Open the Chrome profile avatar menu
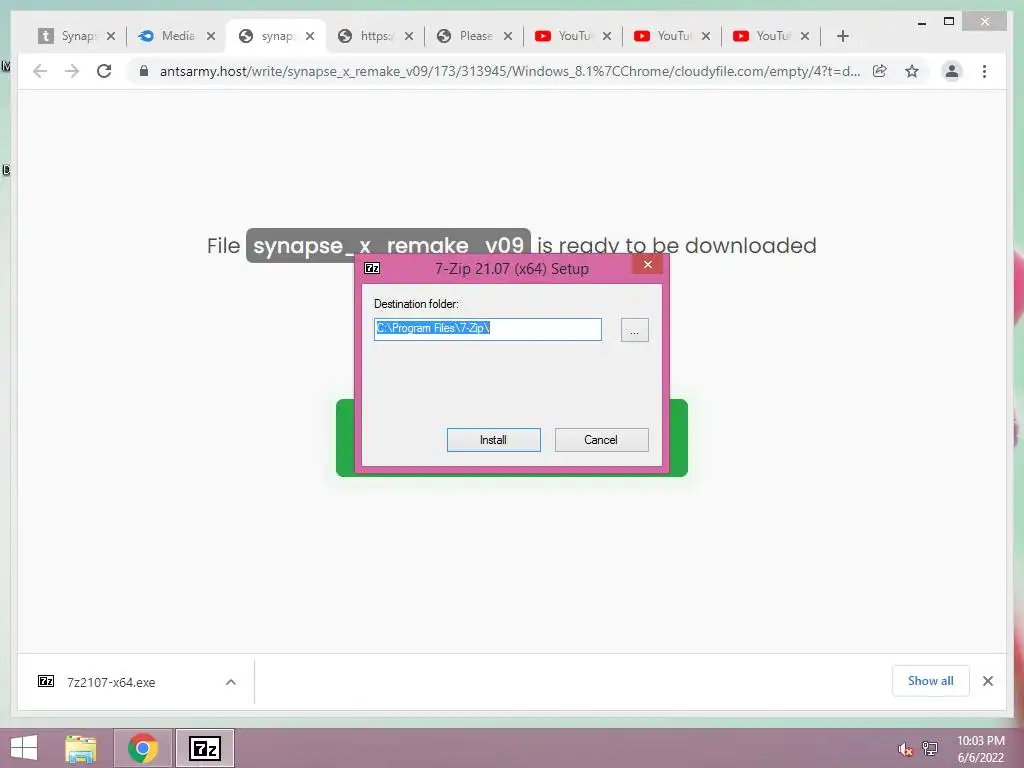This screenshot has height=768, width=1024. pos(952,71)
